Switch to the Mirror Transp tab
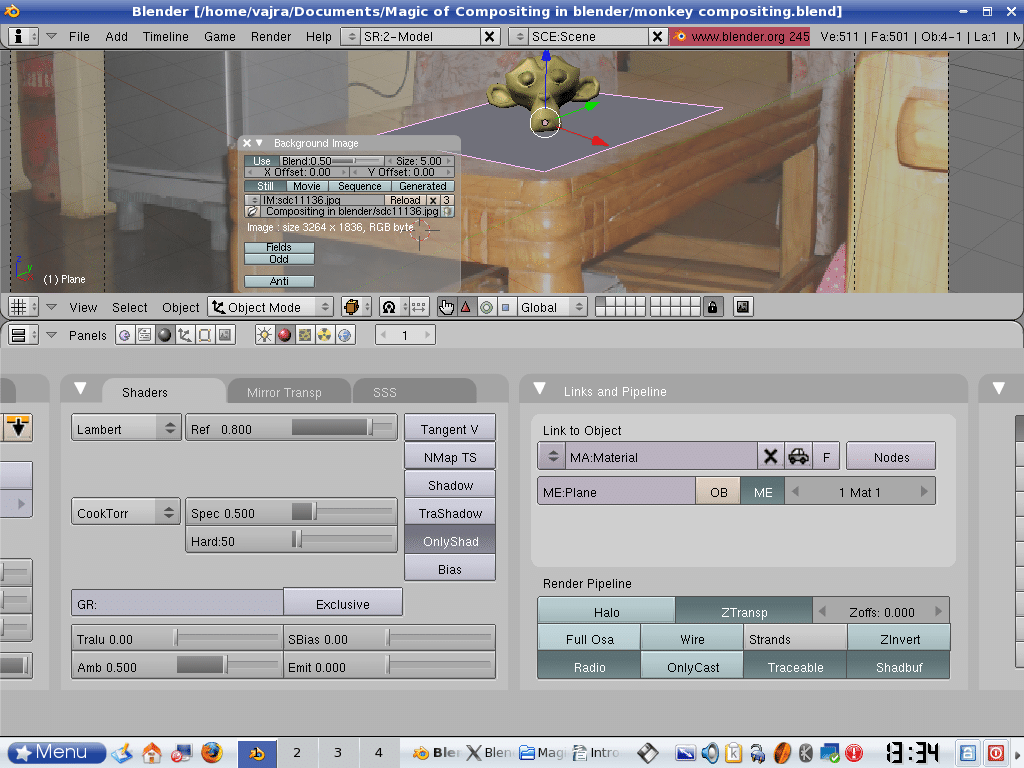Viewport: 1024px width, 768px height. pos(284,393)
